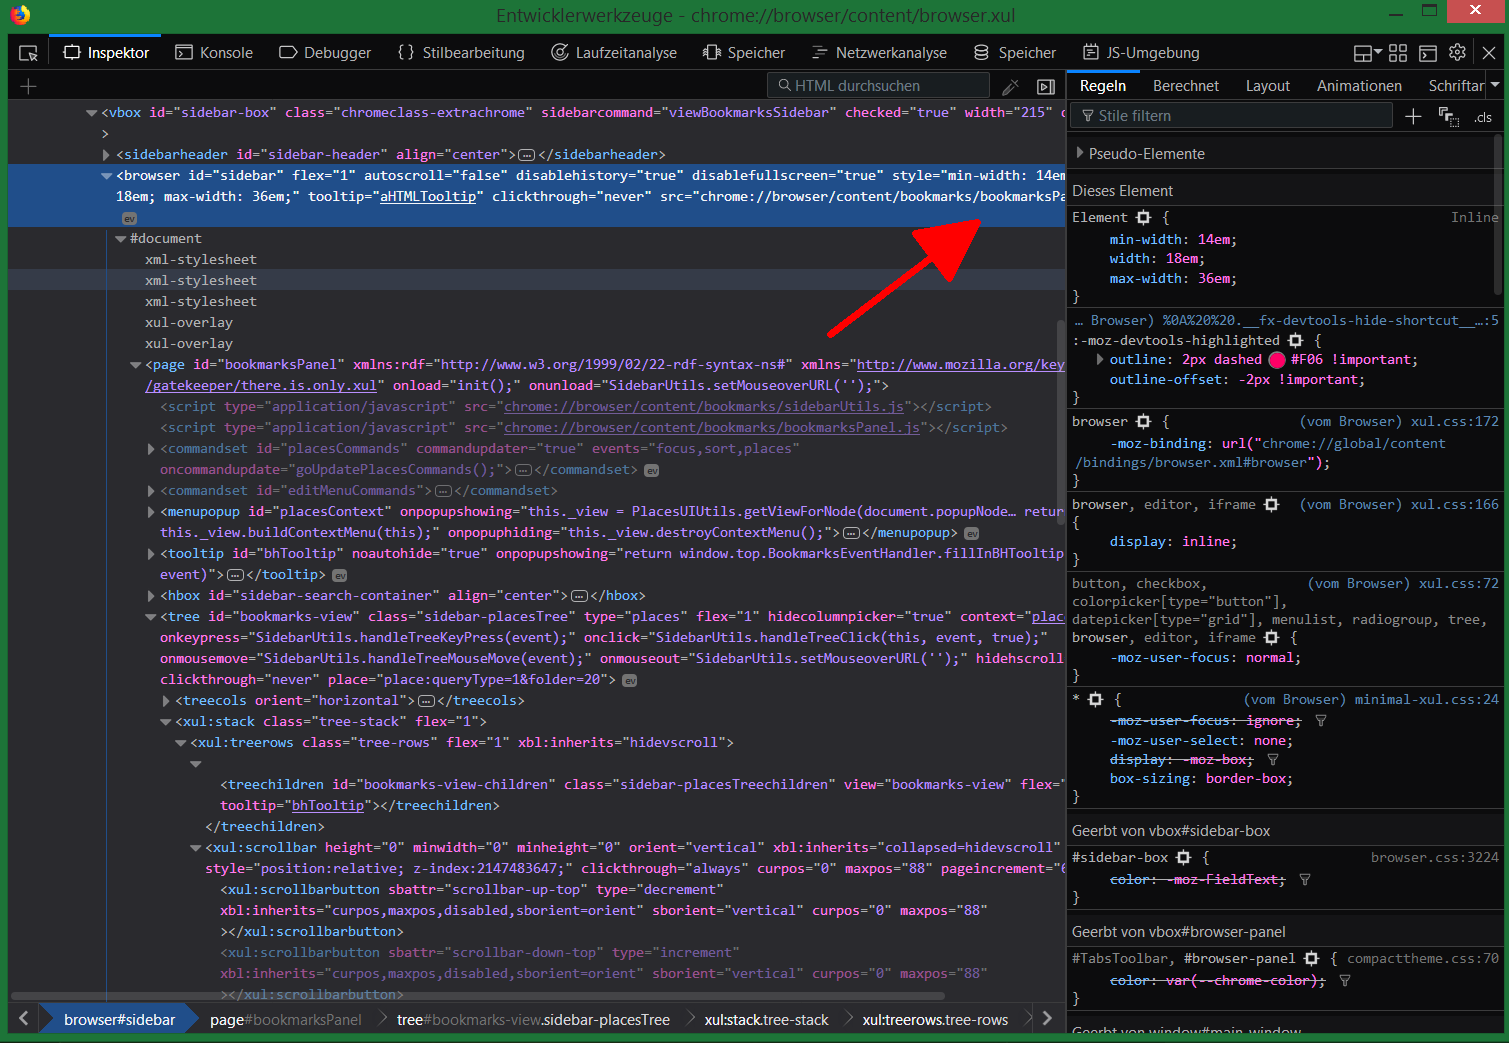Click page#bookmarksPanel in the breadcrumb
Viewport: 1509px width, 1043px height.
coord(285,1020)
